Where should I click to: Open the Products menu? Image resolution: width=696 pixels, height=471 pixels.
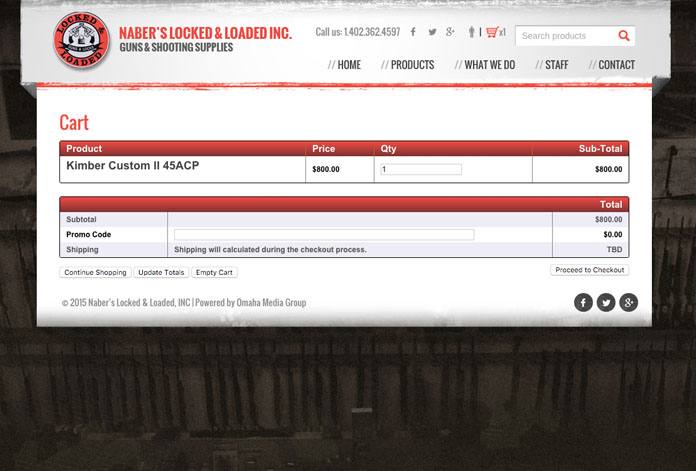click(412, 65)
